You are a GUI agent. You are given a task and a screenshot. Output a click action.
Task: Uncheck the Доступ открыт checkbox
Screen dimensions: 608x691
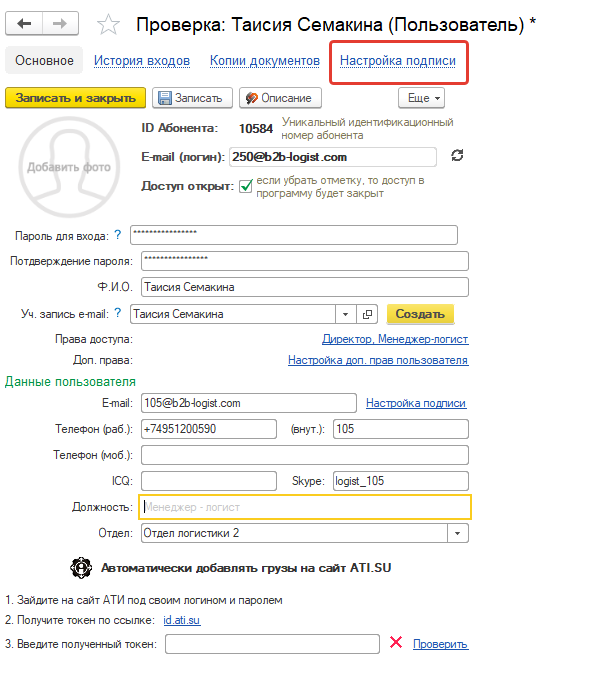coord(246,186)
